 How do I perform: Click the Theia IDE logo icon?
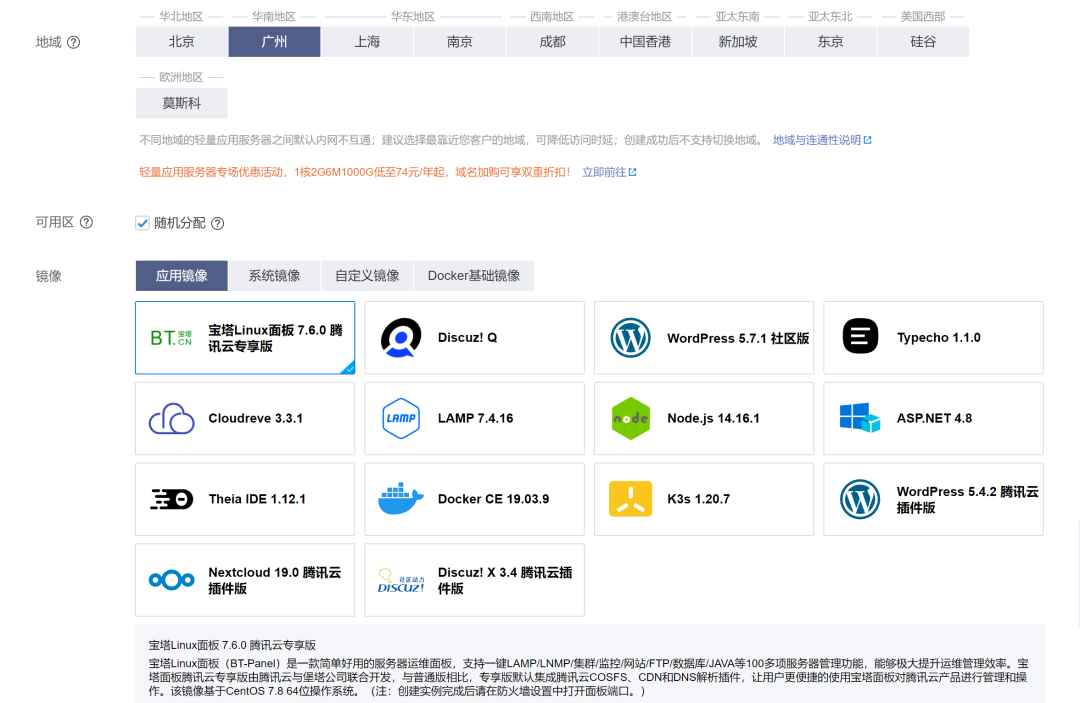[x=172, y=499]
